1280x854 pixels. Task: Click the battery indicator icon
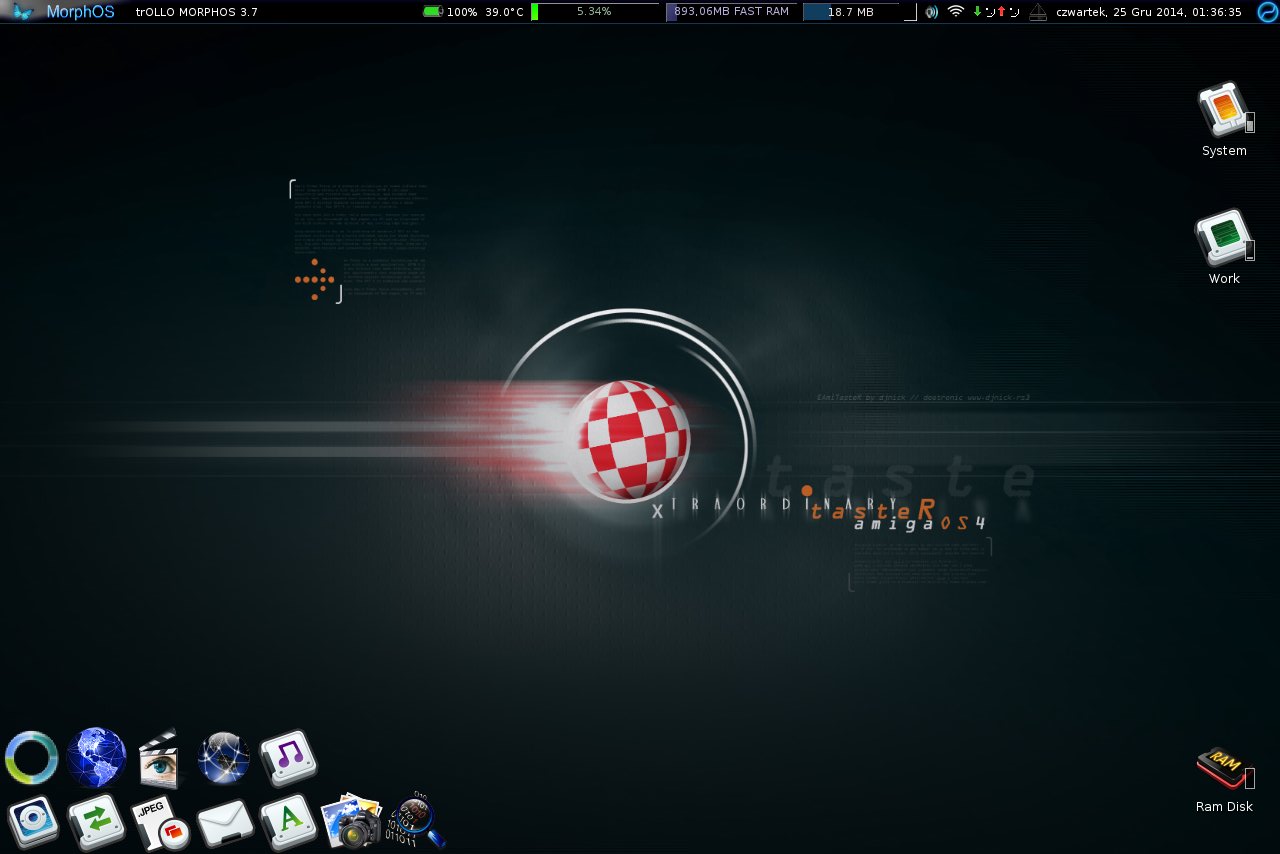click(432, 11)
